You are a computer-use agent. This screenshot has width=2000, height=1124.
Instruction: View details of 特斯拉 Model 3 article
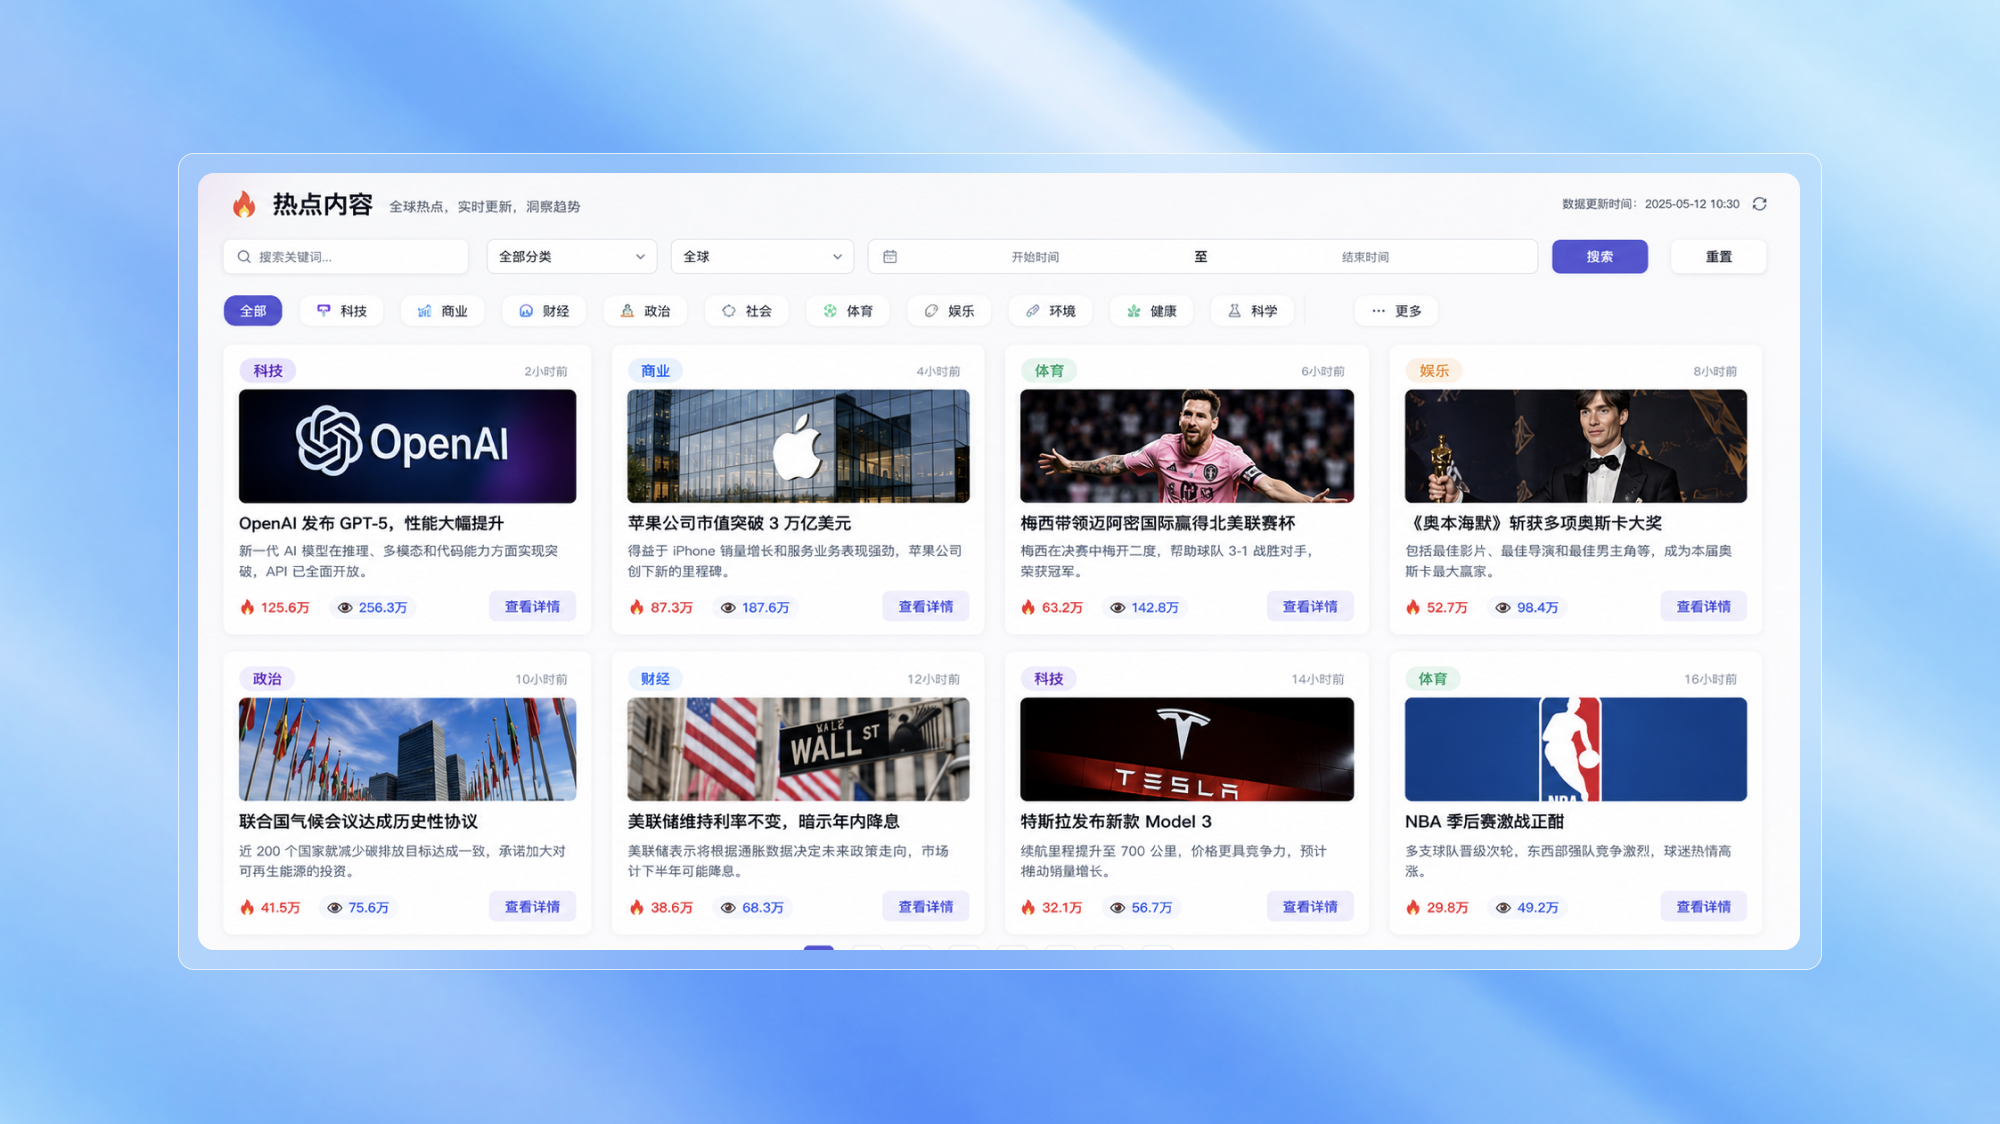tap(1310, 906)
